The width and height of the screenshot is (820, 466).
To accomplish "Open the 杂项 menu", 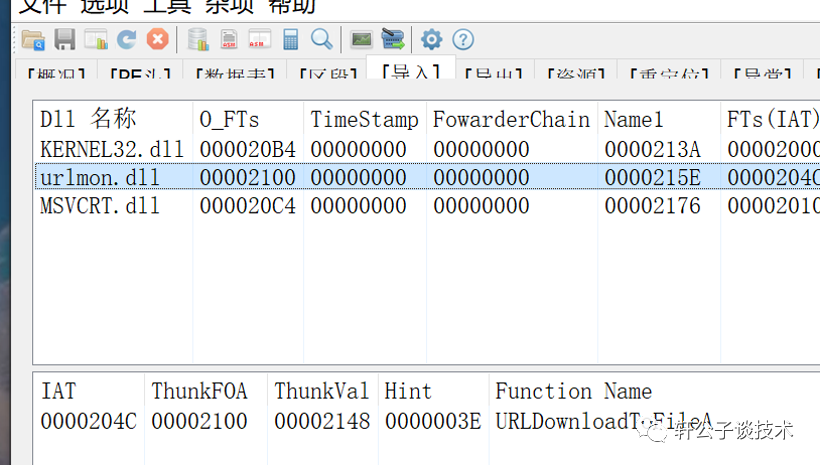I will (x=229, y=6).
